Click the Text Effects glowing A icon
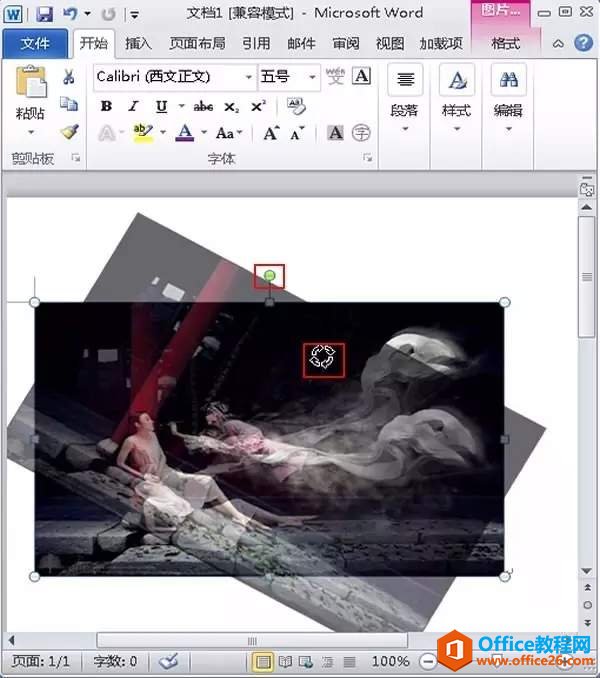Screen dimensions: 600x678 pyautogui.click(x=106, y=133)
